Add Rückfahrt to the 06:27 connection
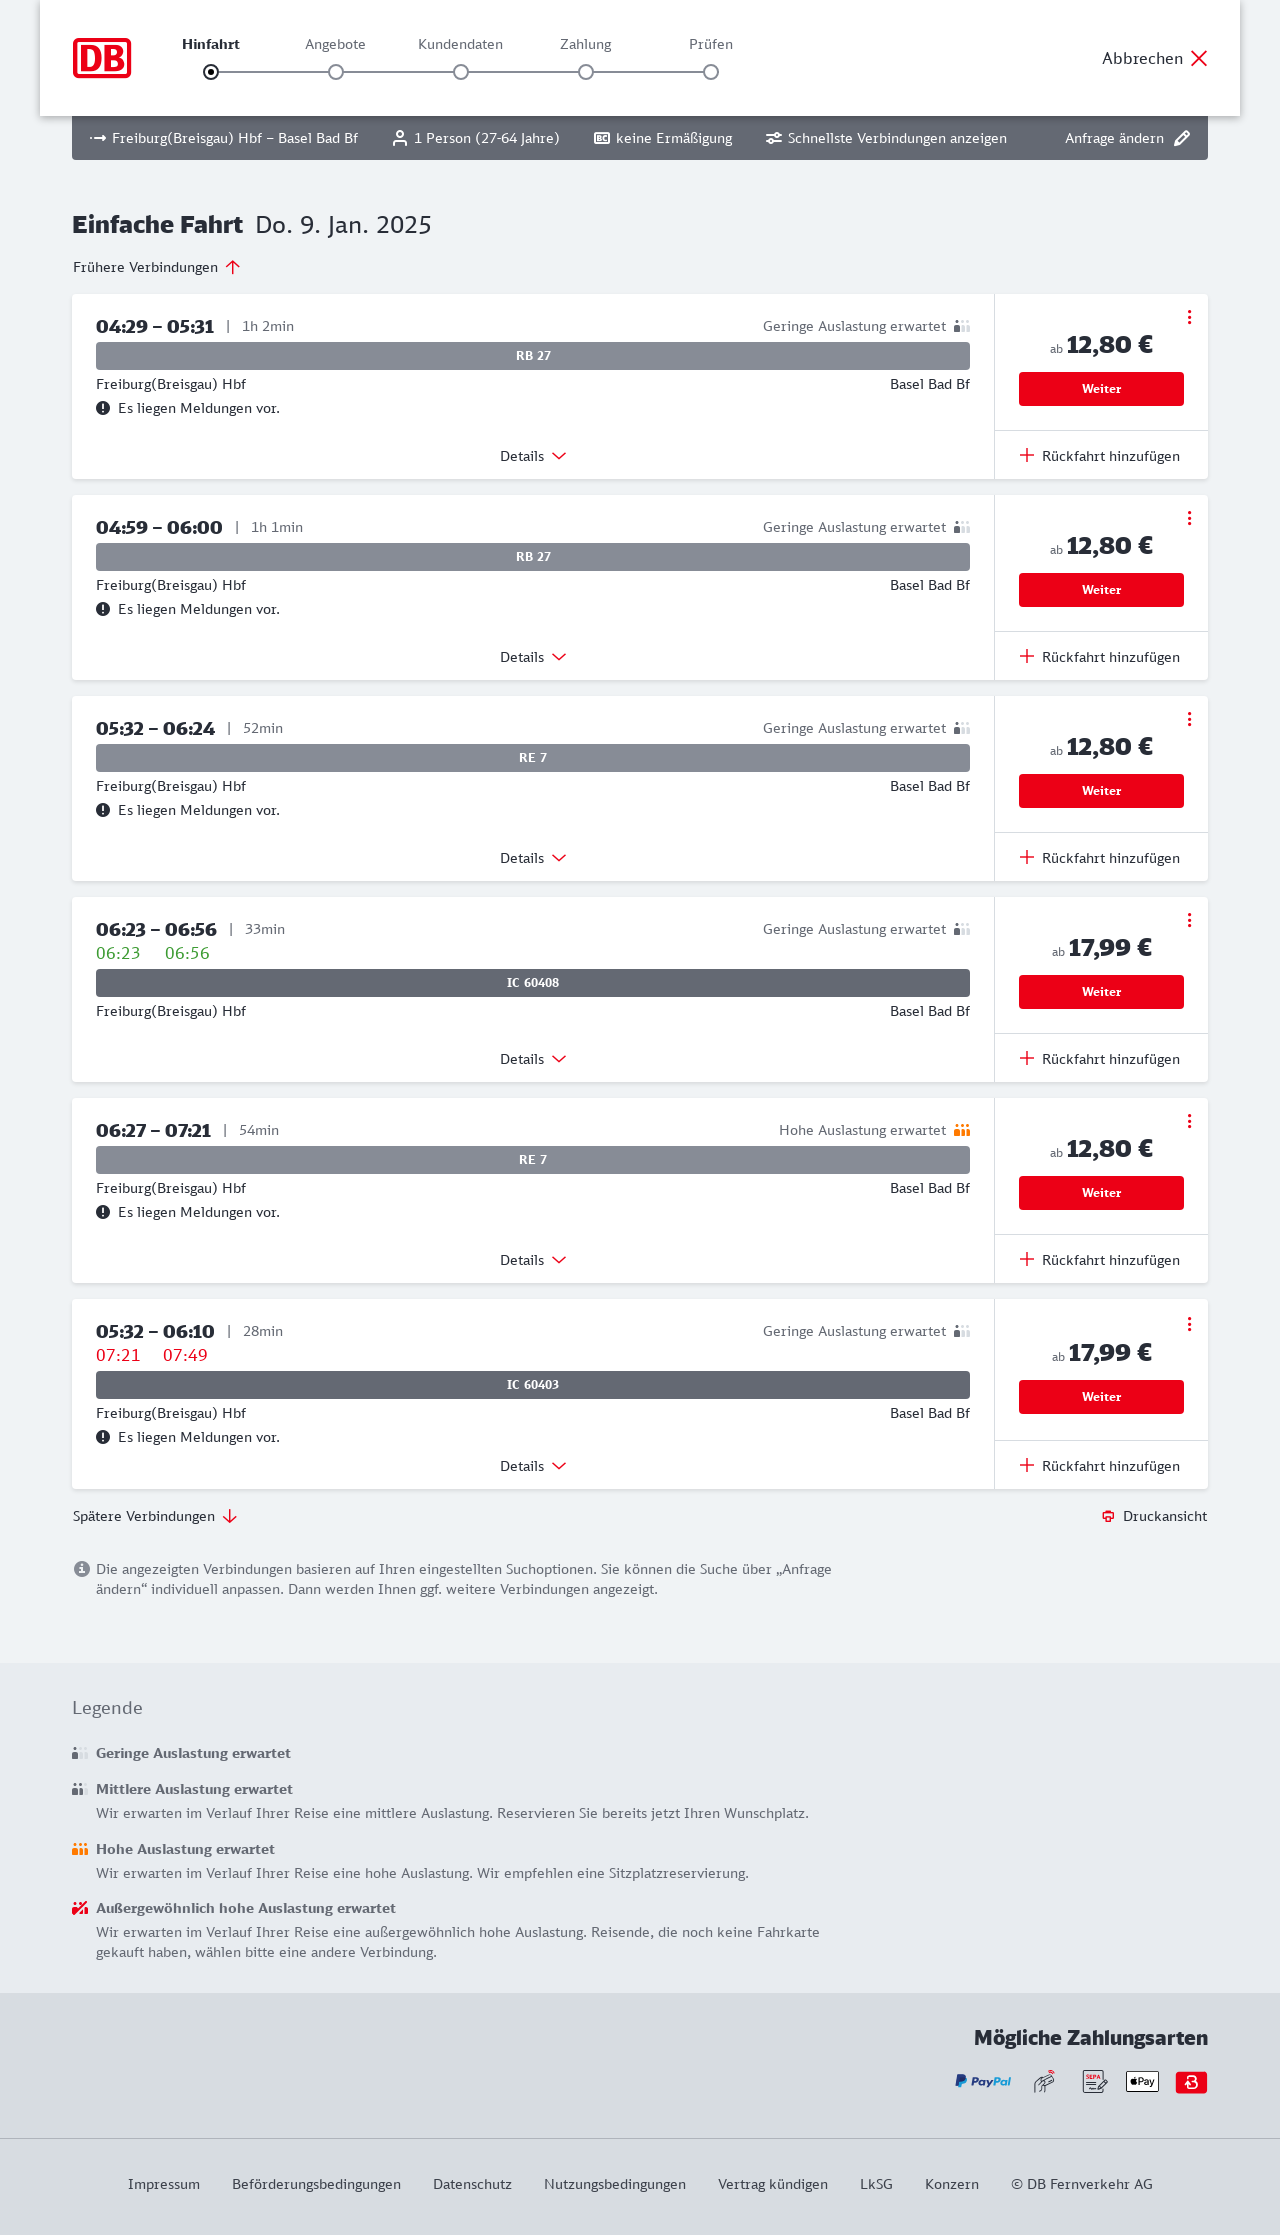1280x2235 pixels. 1100,1260
